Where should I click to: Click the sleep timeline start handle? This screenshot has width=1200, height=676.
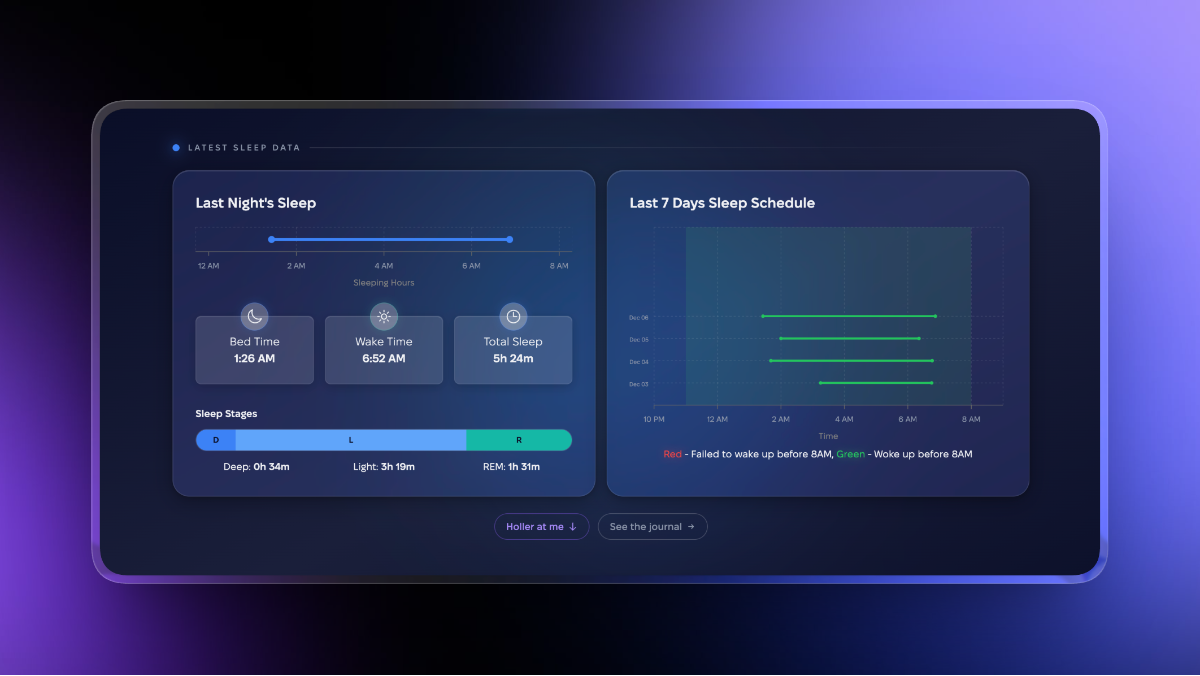pos(271,239)
